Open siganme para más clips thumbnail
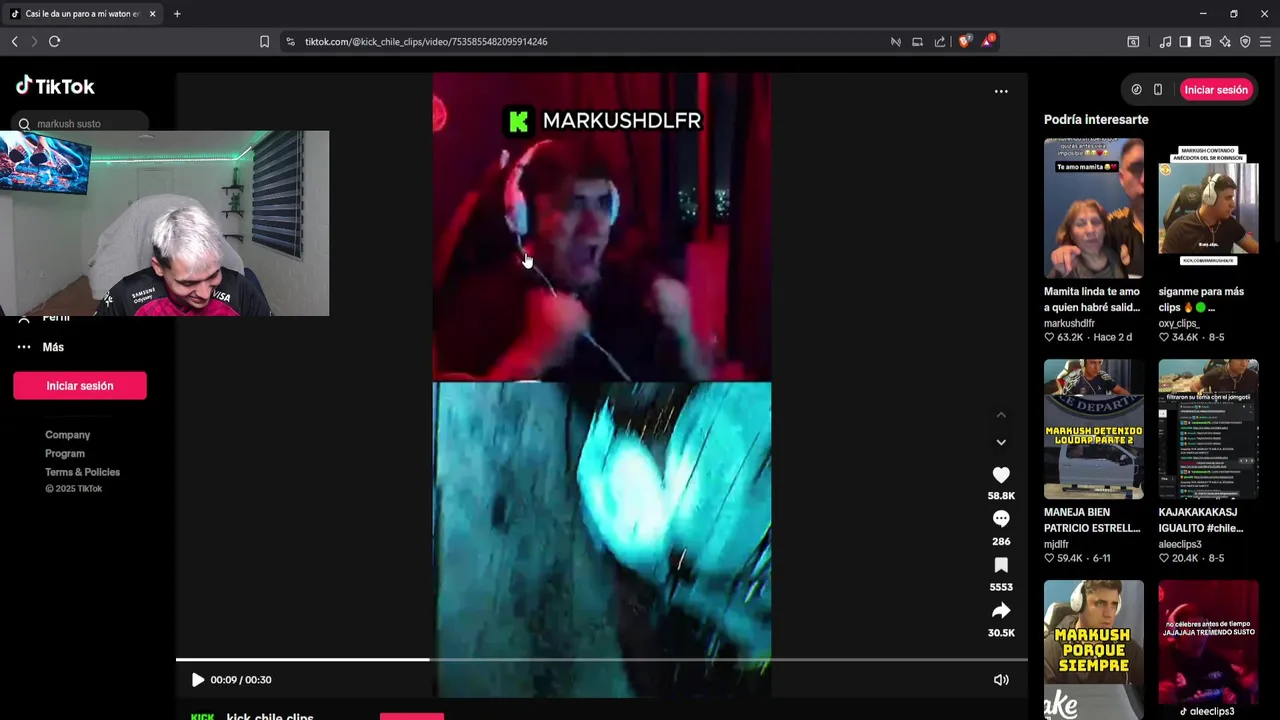Viewport: 1280px width, 720px height. (1208, 208)
